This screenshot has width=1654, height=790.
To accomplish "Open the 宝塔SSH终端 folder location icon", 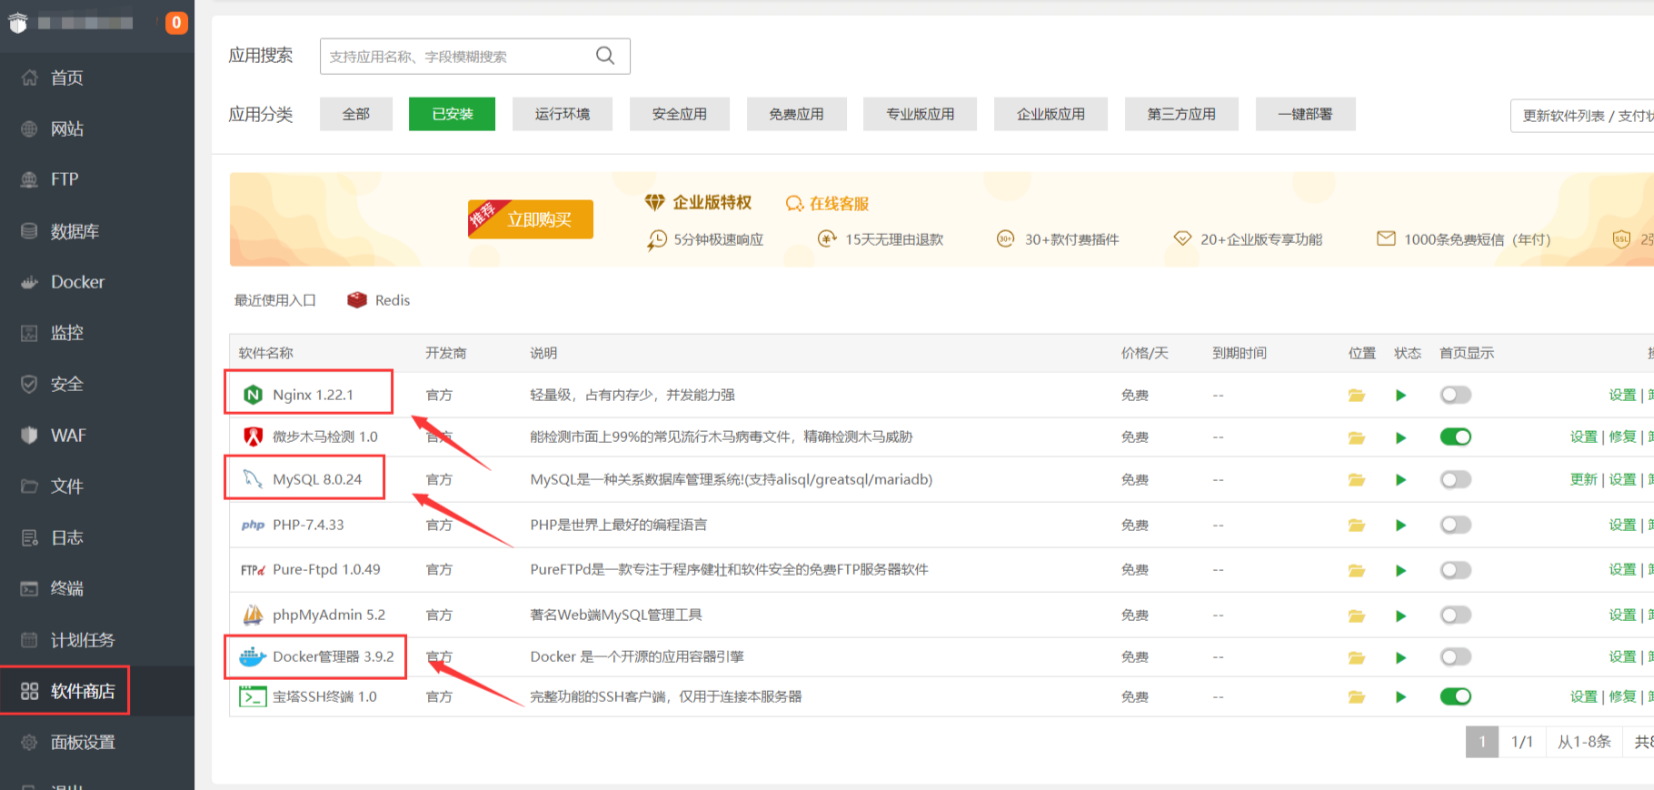I will (1356, 697).
